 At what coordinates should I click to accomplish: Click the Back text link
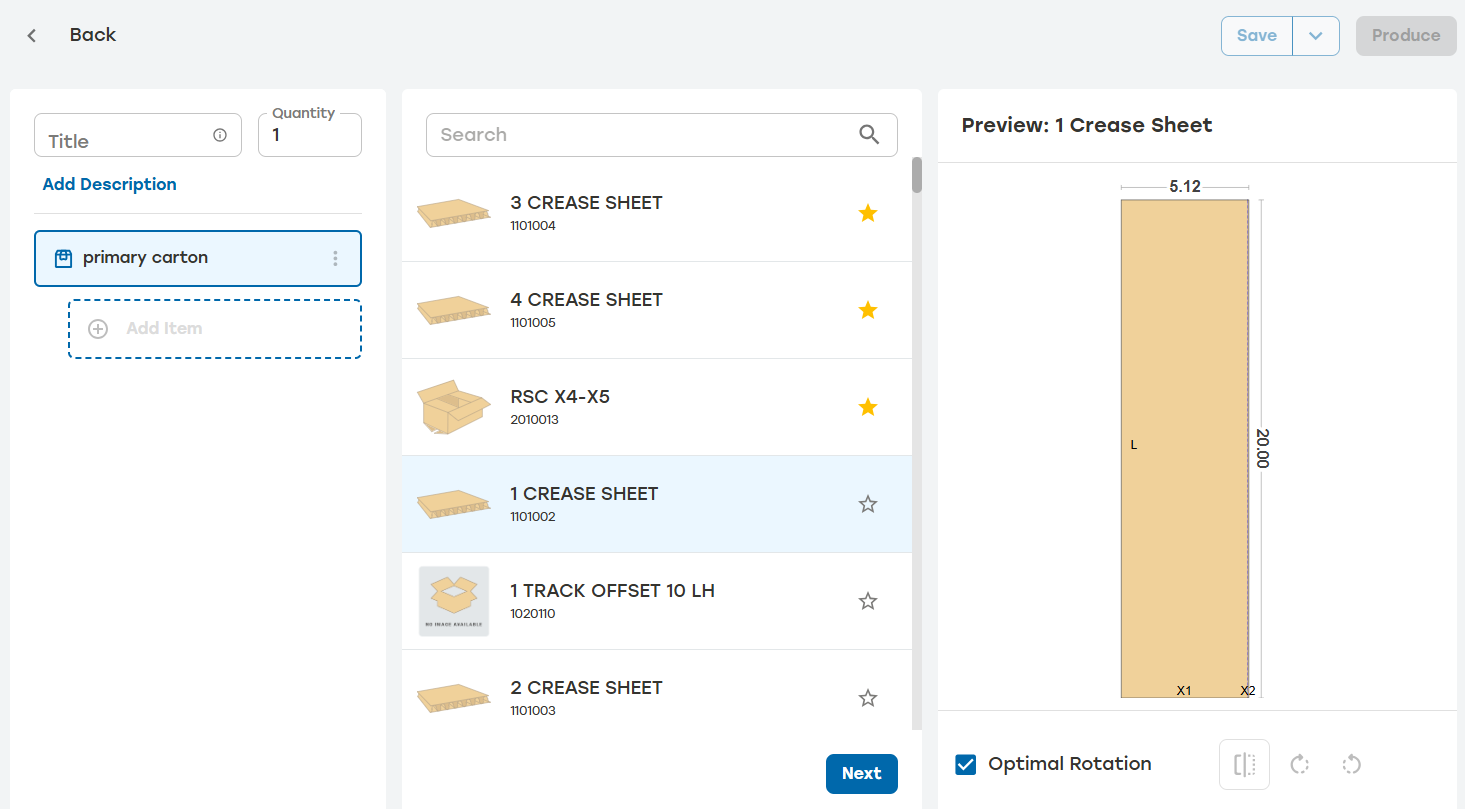(93, 35)
